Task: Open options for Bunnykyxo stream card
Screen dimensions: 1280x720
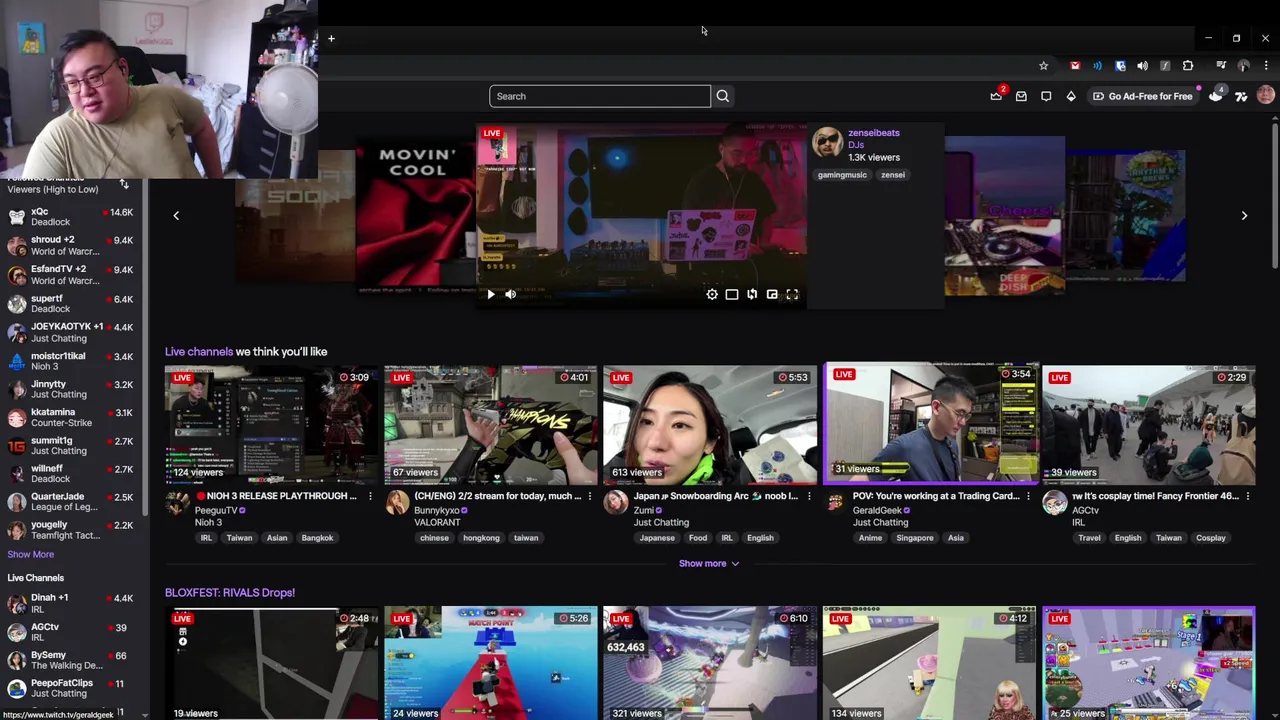Action: pyautogui.click(x=589, y=496)
